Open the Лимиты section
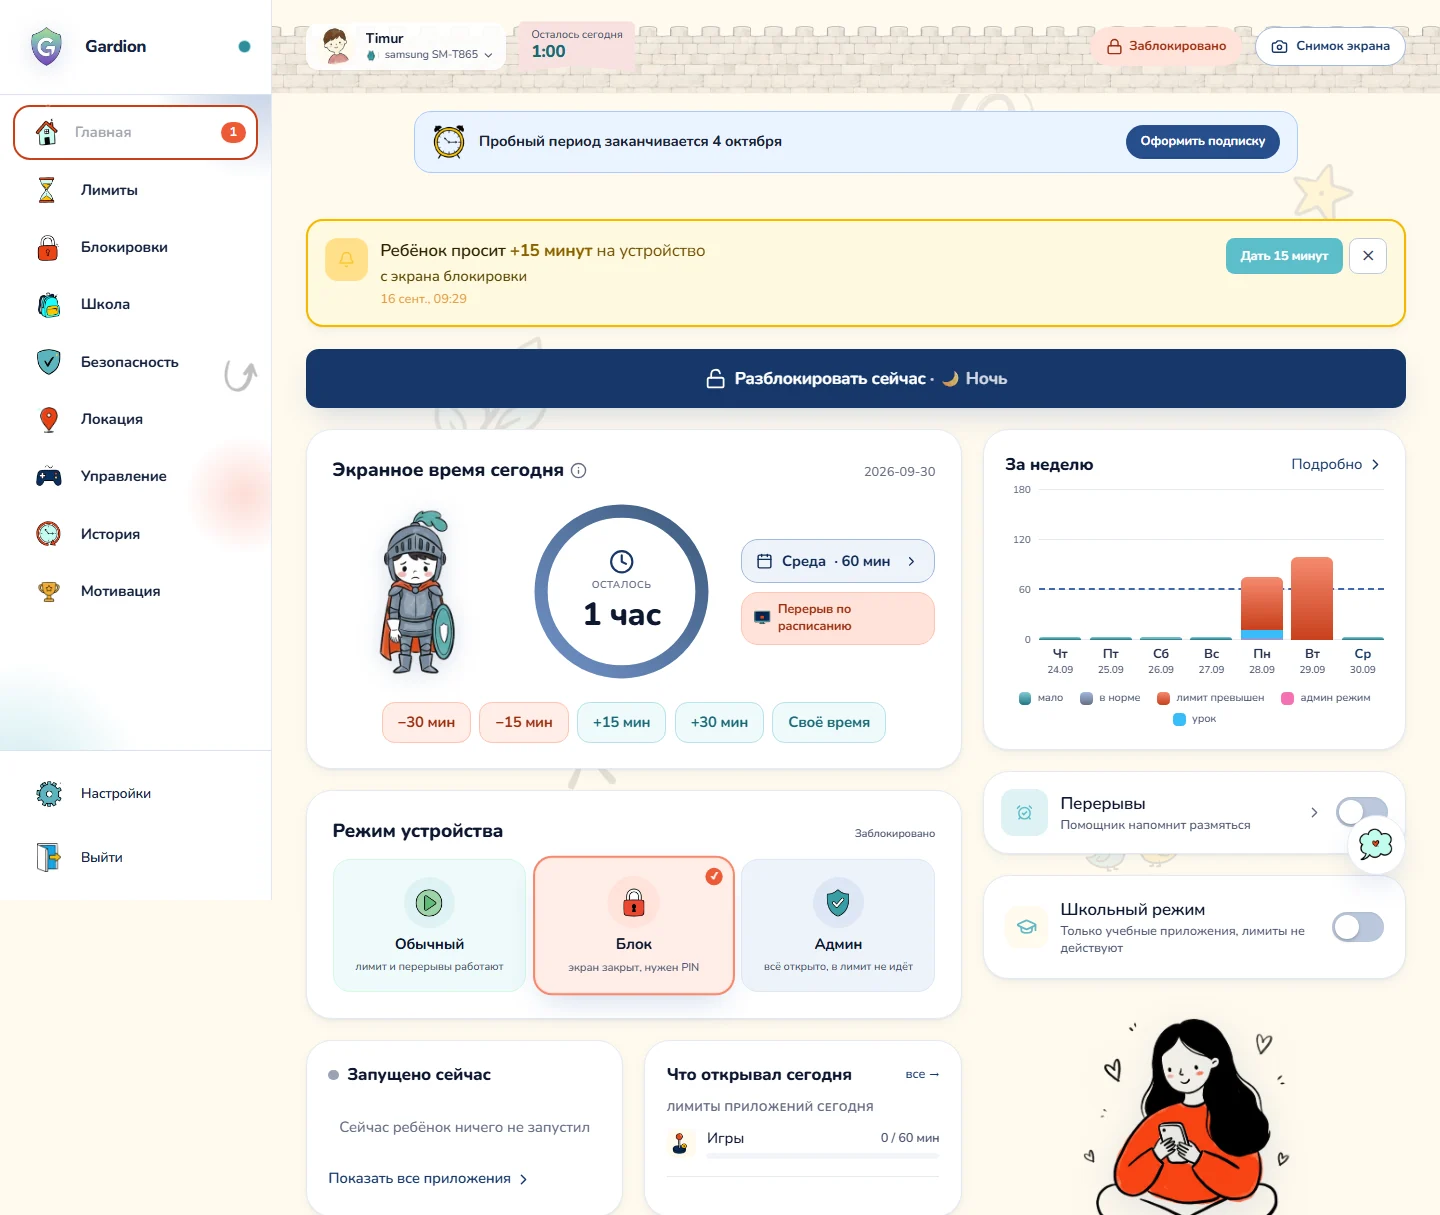 (x=135, y=190)
